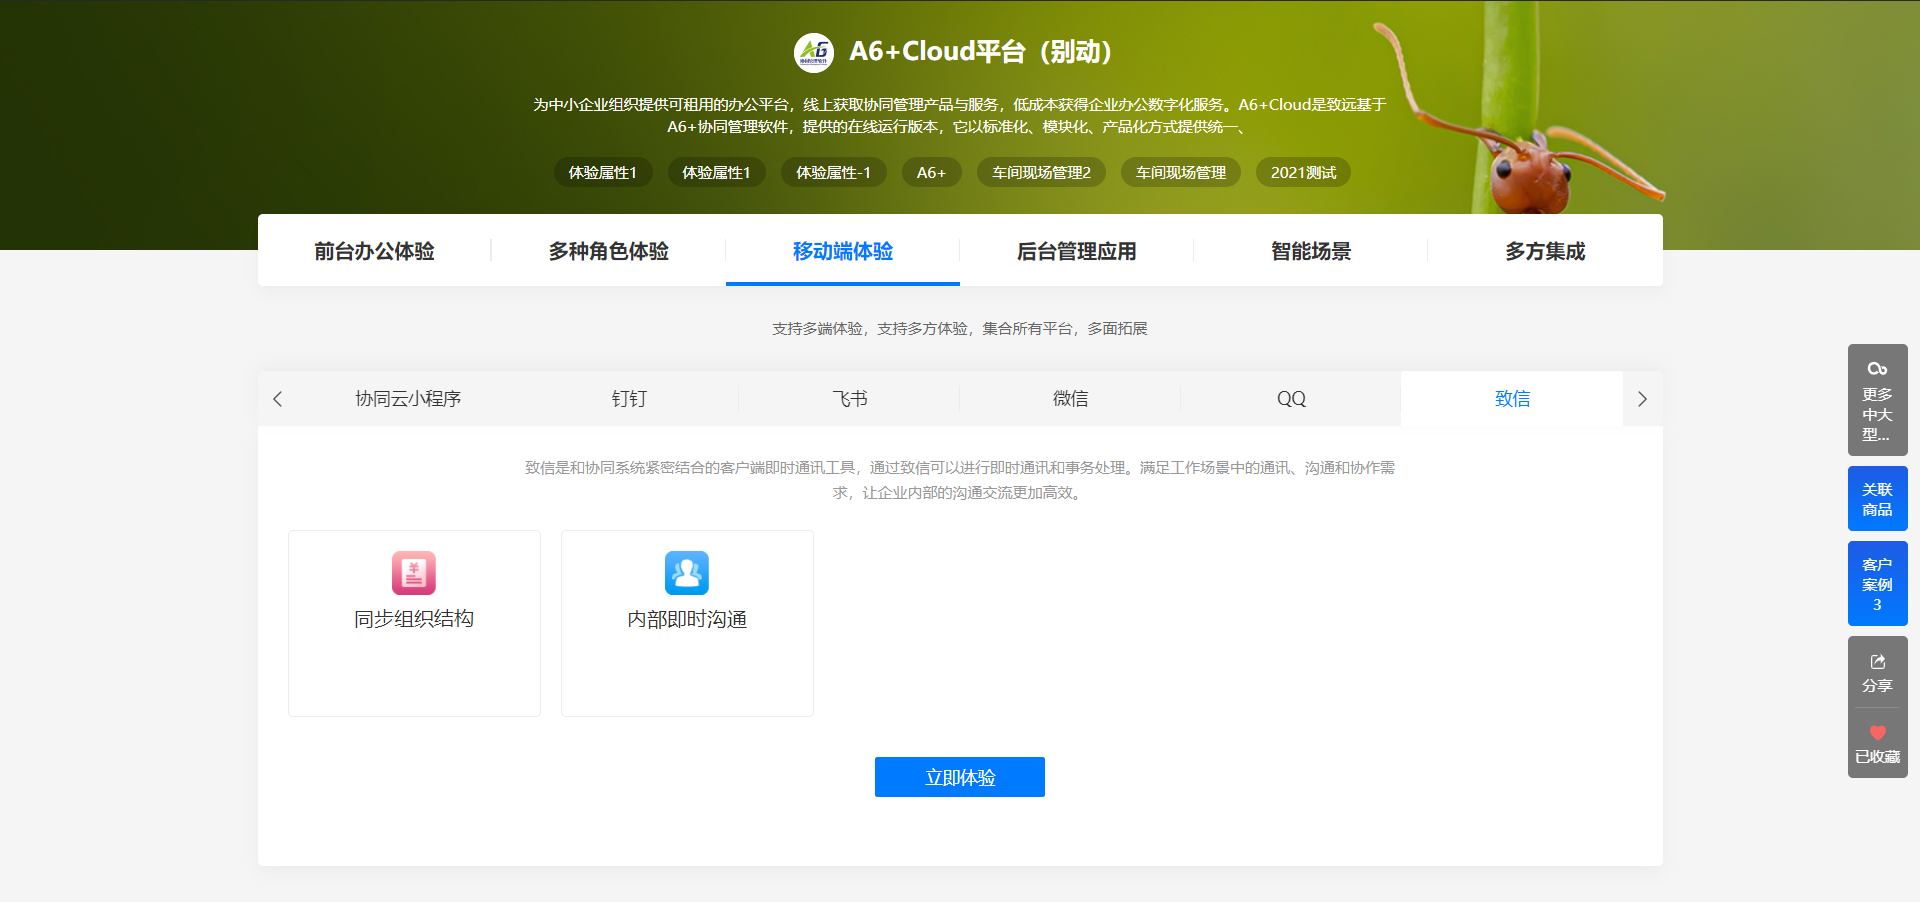Click the 2021测试 tag
Screen dimensions: 1920x902
tap(1303, 172)
